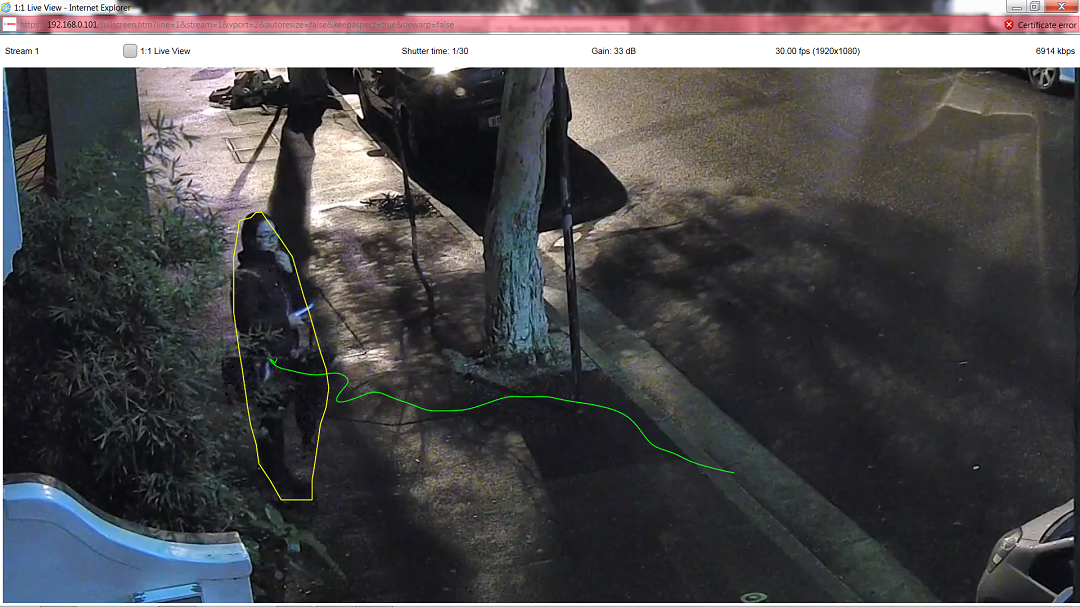Click the Shutter time 1/30 readout
Image resolution: width=1080 pixels, height=607 pixels.
tap(435, 51)
